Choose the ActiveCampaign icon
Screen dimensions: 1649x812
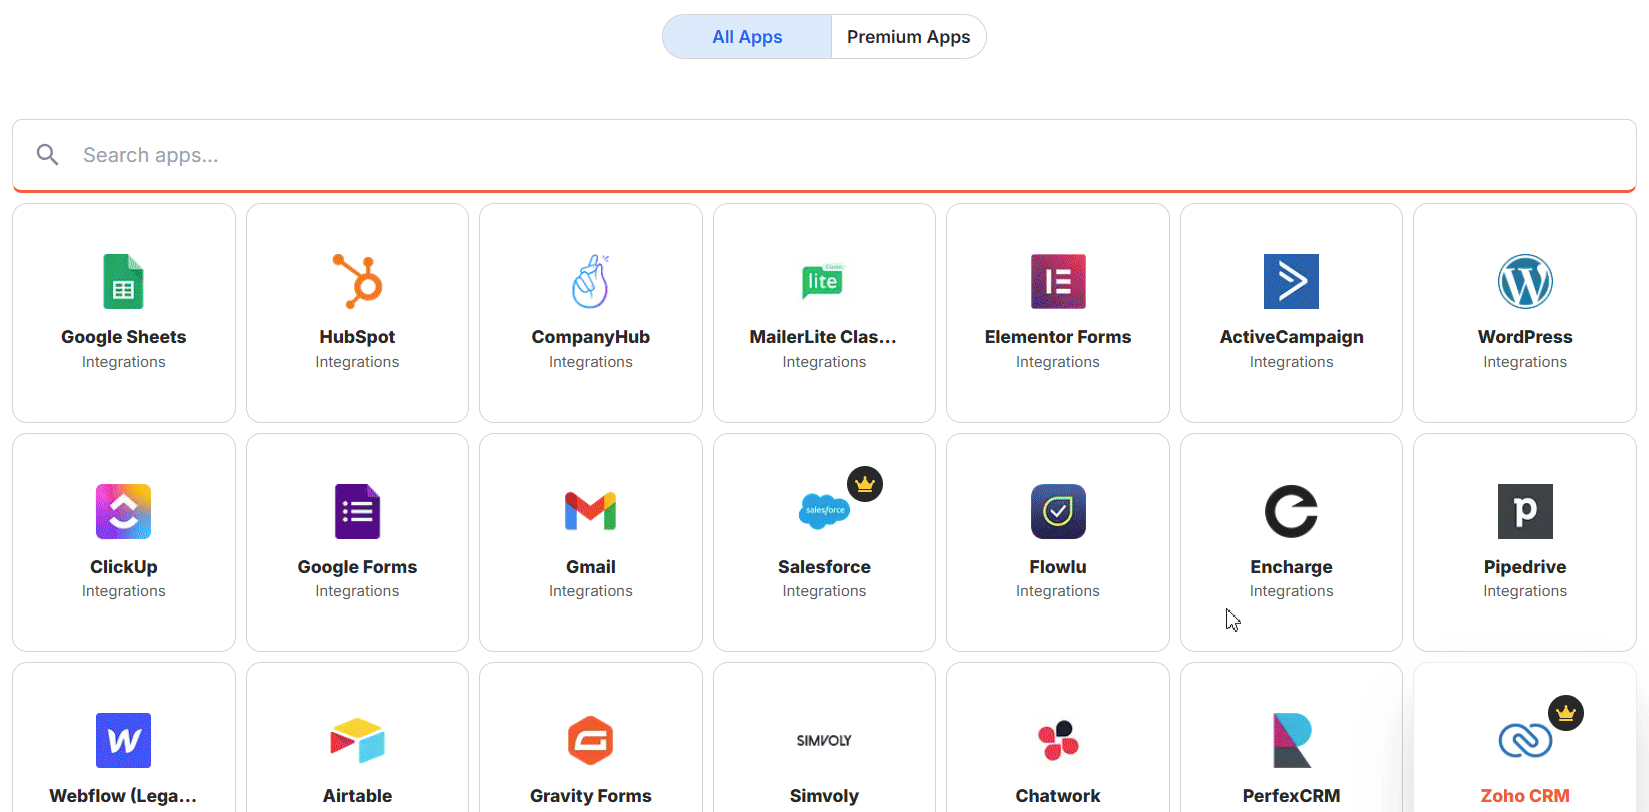click(1291, 282)
